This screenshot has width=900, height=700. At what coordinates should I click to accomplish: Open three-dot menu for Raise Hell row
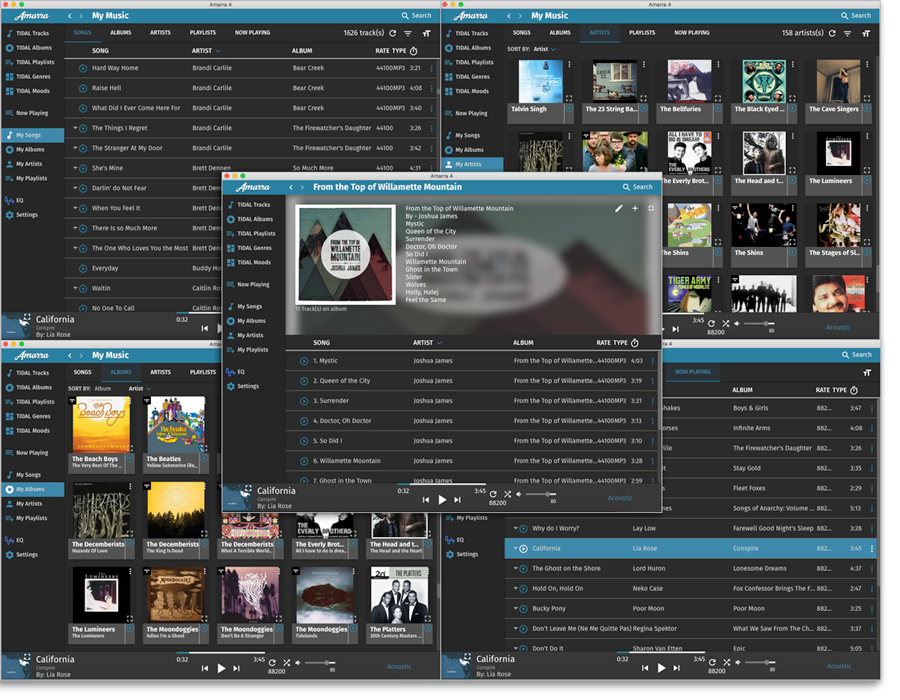(x=432, y=88)
